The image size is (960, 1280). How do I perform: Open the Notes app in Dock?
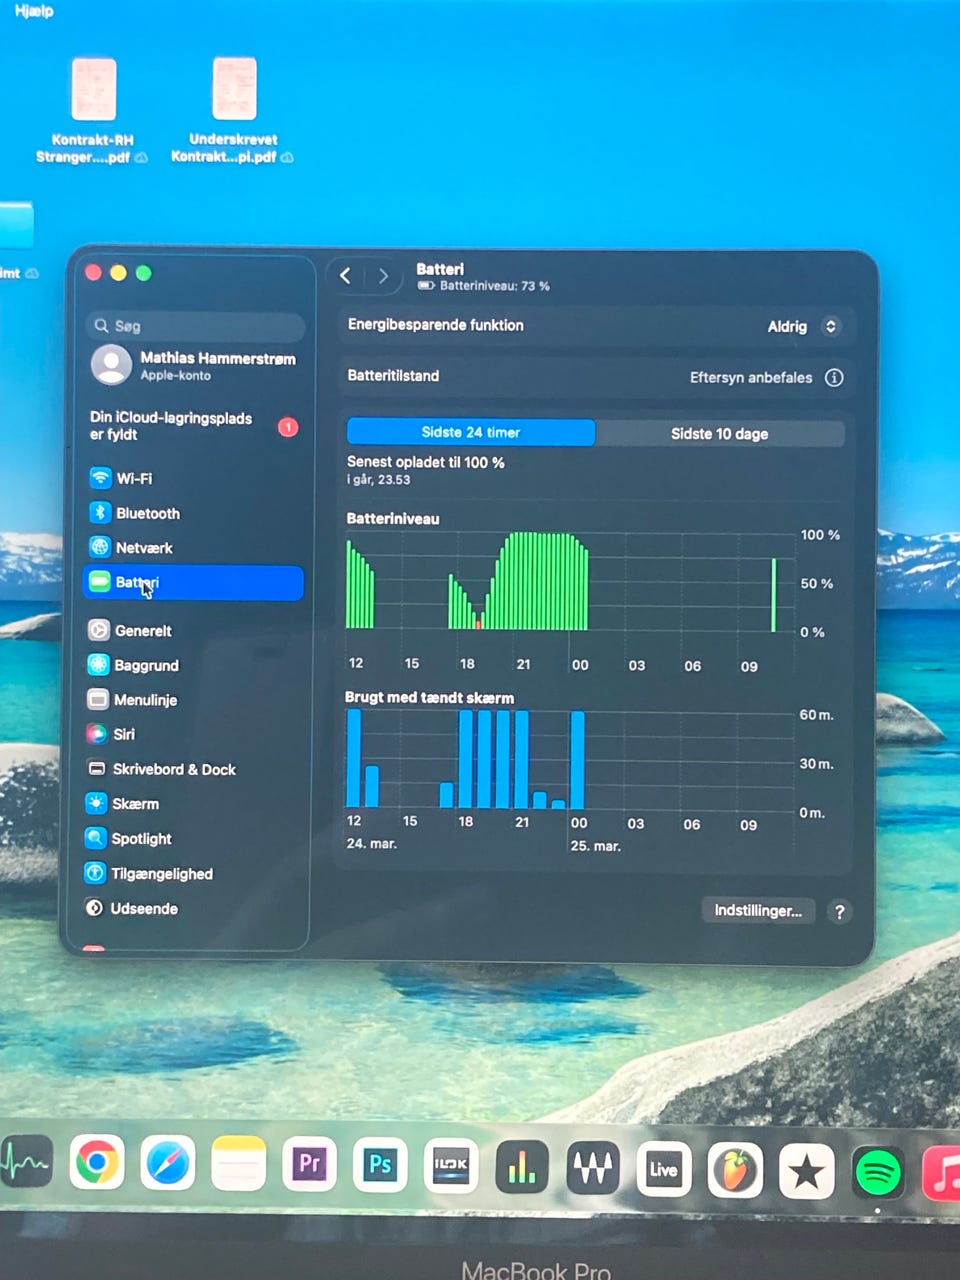239,1164
